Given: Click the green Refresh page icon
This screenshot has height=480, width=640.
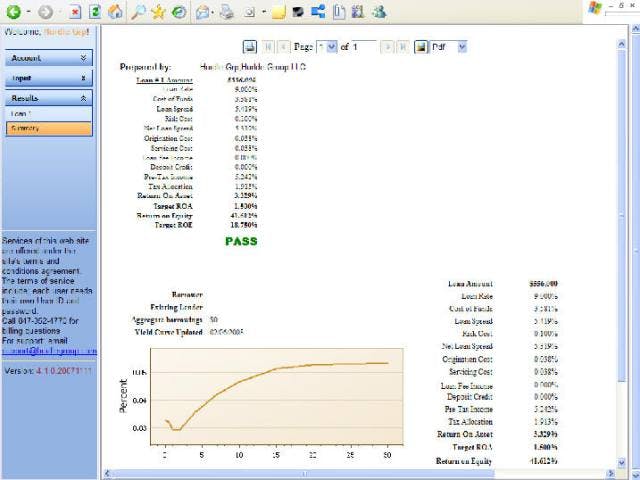Looking at the screenshot, I should (96, 12).
